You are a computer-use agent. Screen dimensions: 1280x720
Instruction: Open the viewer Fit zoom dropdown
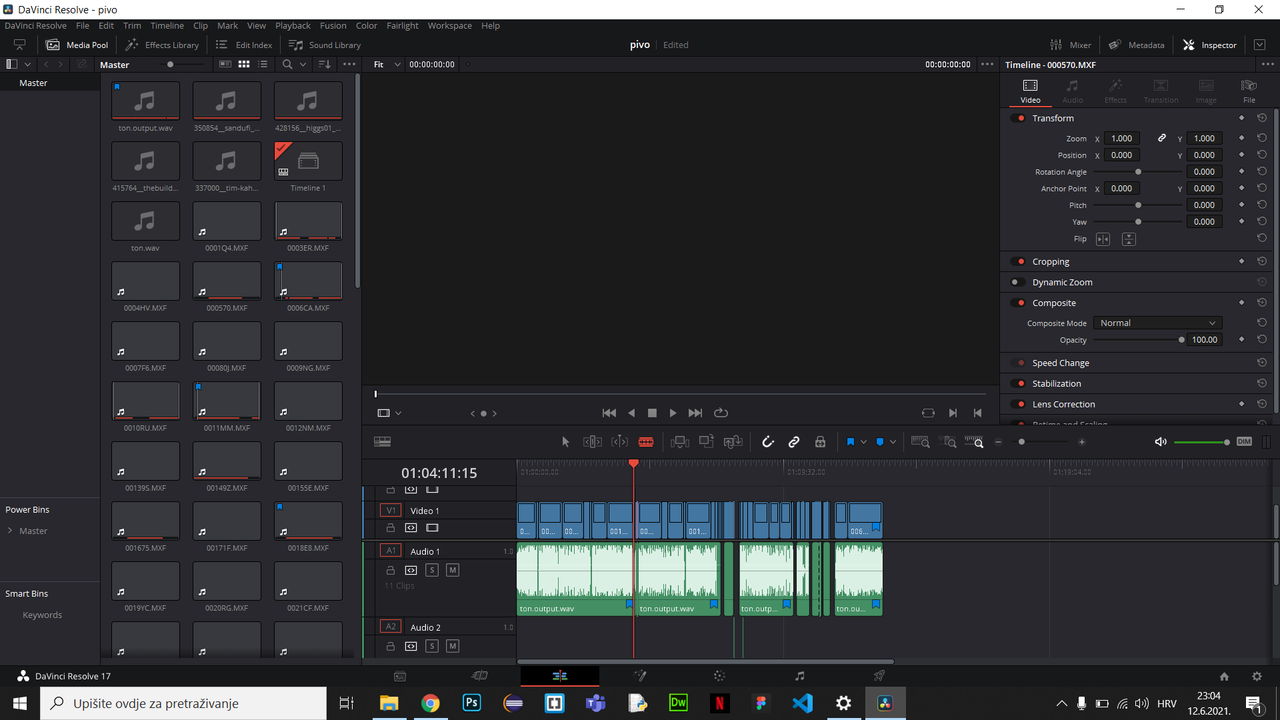click(x=386, y=64)
